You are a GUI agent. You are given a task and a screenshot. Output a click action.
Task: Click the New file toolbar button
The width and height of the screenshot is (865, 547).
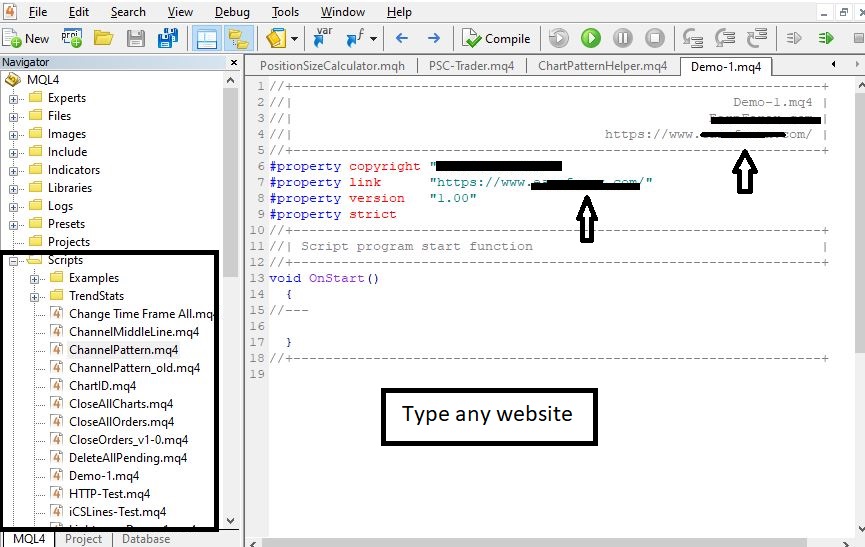point(26,39)
